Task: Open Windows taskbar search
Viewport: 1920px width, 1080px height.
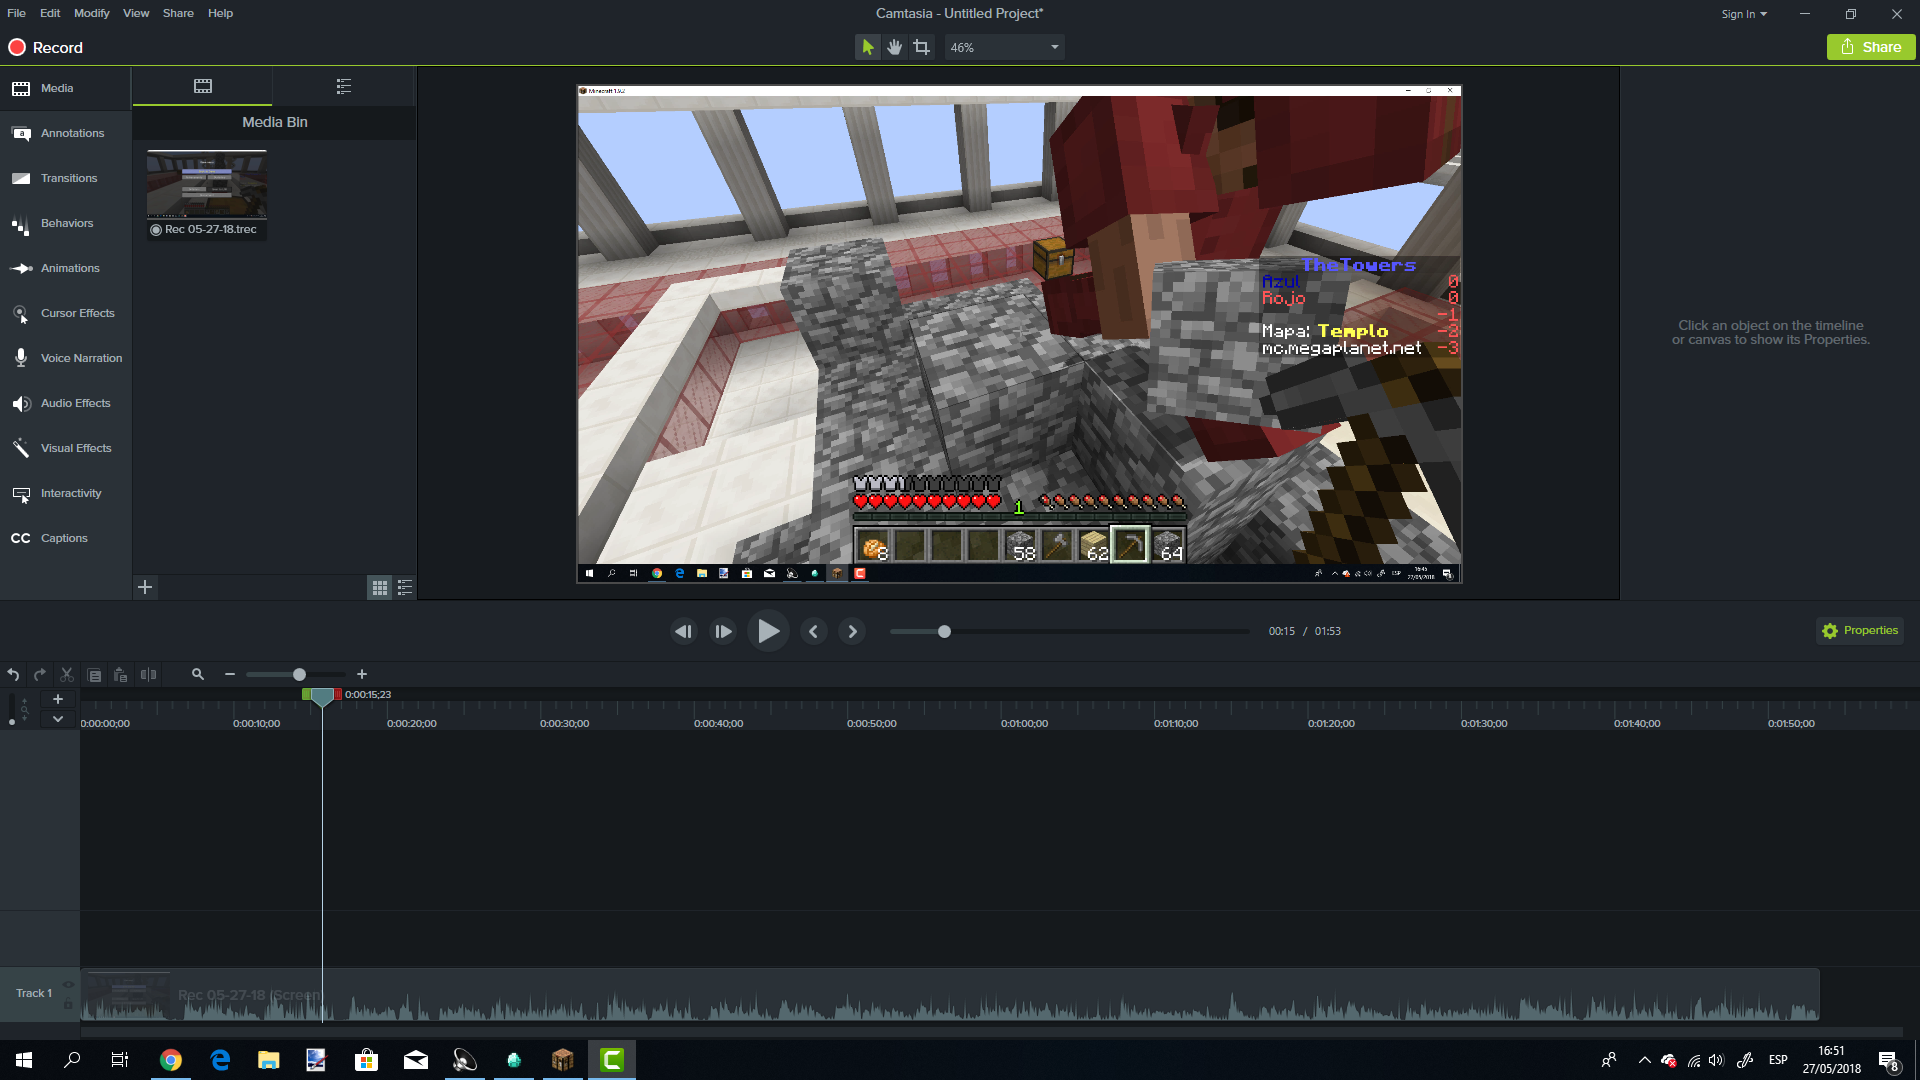Action: point(72,1060)
